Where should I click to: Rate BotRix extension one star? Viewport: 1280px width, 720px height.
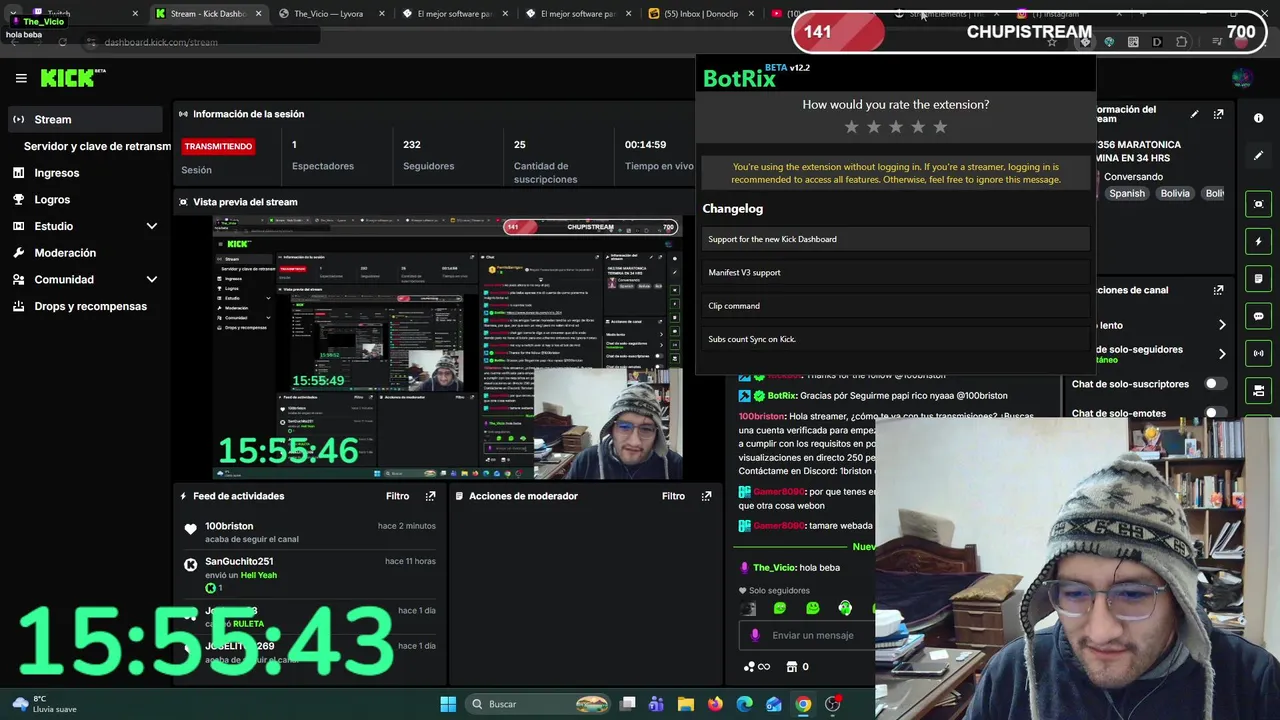click(x=852, y=127)
